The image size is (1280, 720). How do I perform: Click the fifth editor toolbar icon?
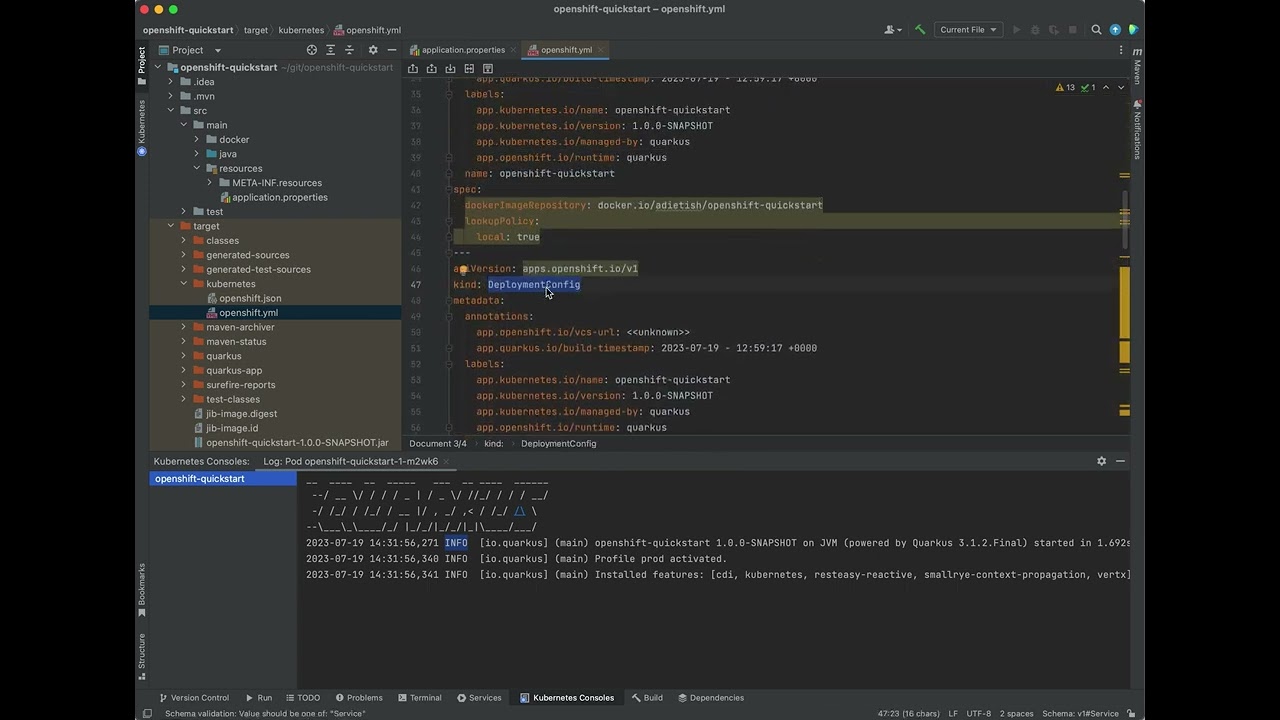click(x=488, y=69)
